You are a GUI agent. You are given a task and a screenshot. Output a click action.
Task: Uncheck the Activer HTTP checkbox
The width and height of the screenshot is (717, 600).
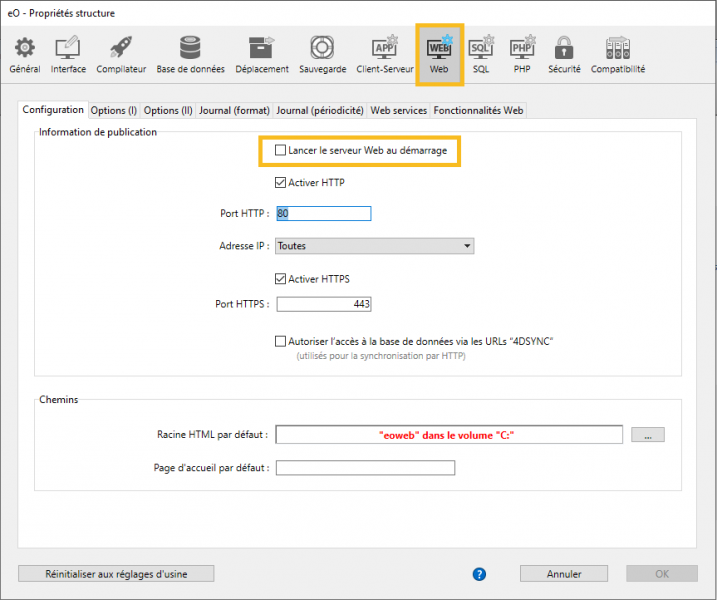[x=281, y=183]
